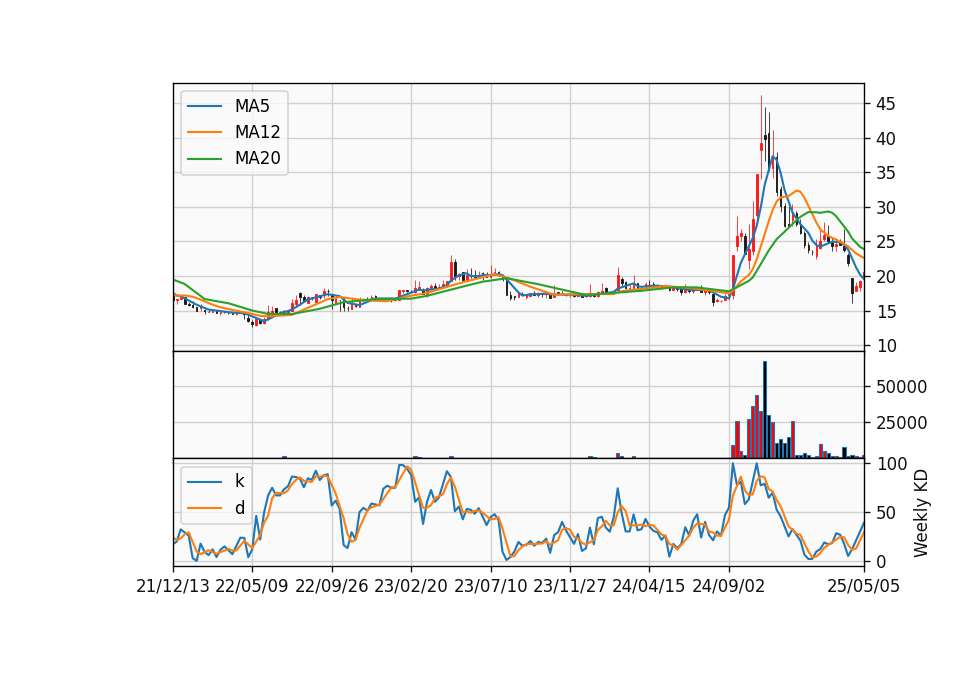The height and width of the screenshot is (690, 960).
Task: Click the tallest volume bar in volume panel
Action: [765, 410]
